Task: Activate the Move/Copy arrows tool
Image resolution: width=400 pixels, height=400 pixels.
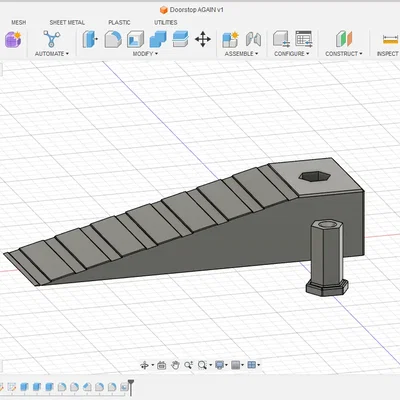Action: [203, 39]
